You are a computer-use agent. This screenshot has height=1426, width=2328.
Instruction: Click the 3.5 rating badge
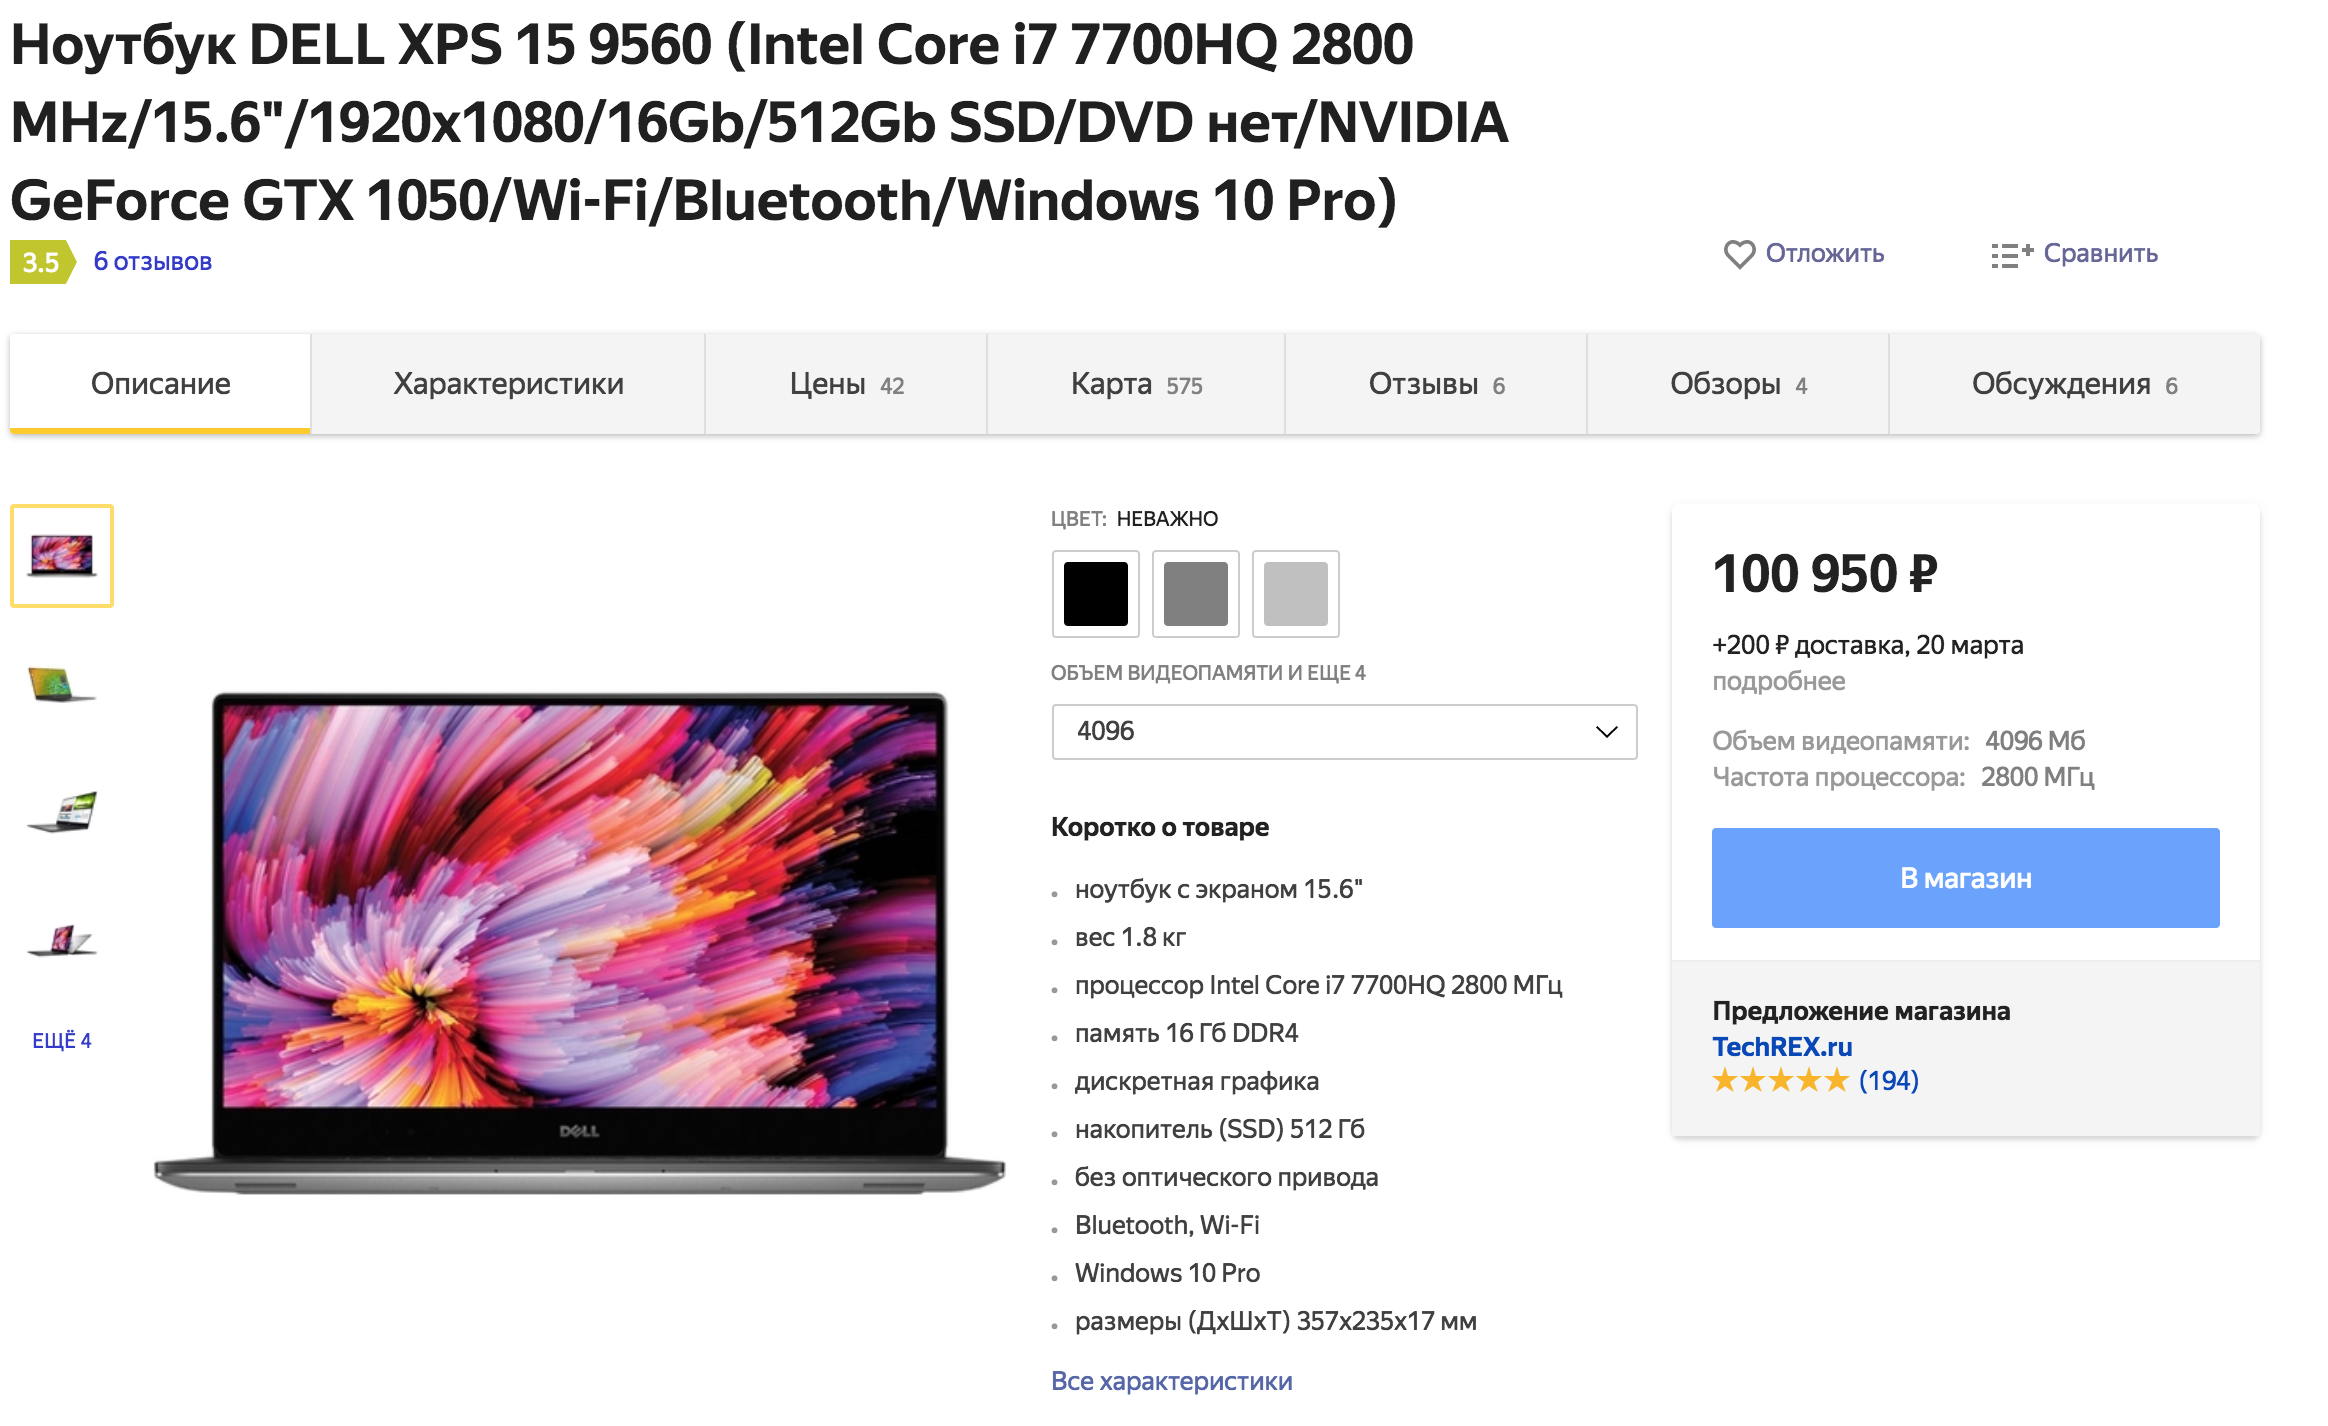click(42, 262)
